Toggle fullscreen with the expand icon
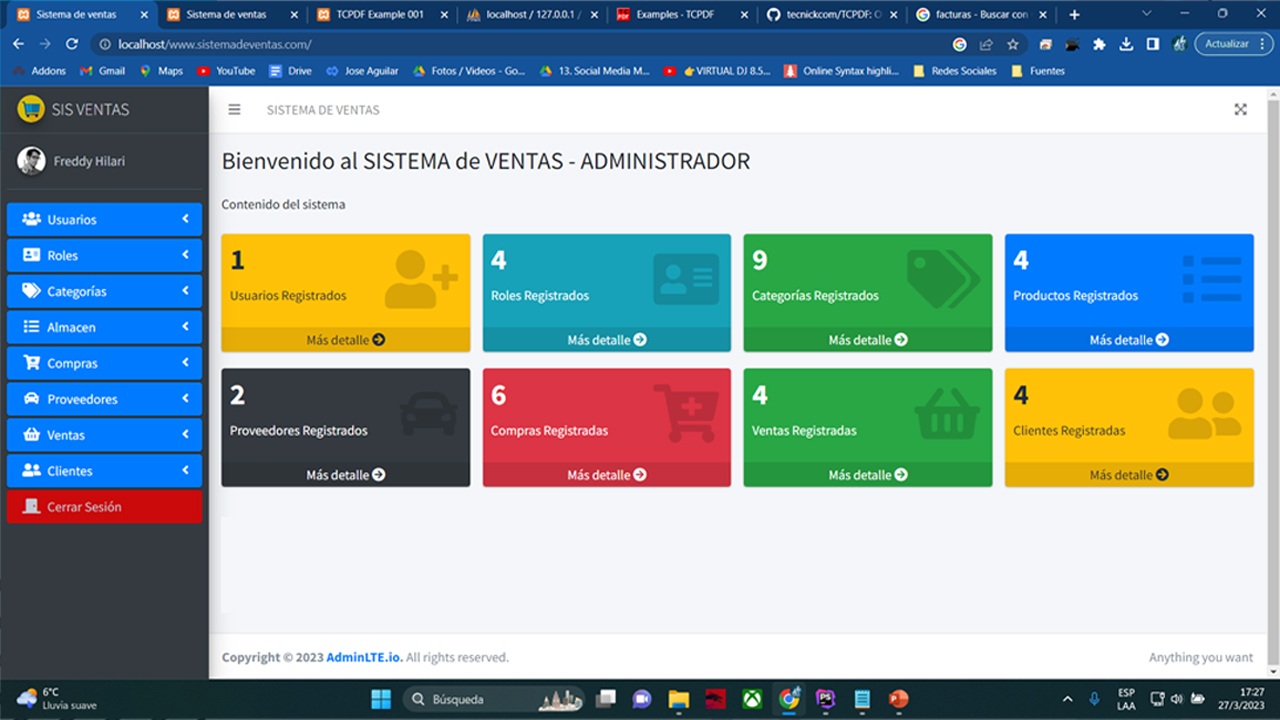This screenshot has width=1280, height=720. pyautogui.click(x=1240, y=110)
